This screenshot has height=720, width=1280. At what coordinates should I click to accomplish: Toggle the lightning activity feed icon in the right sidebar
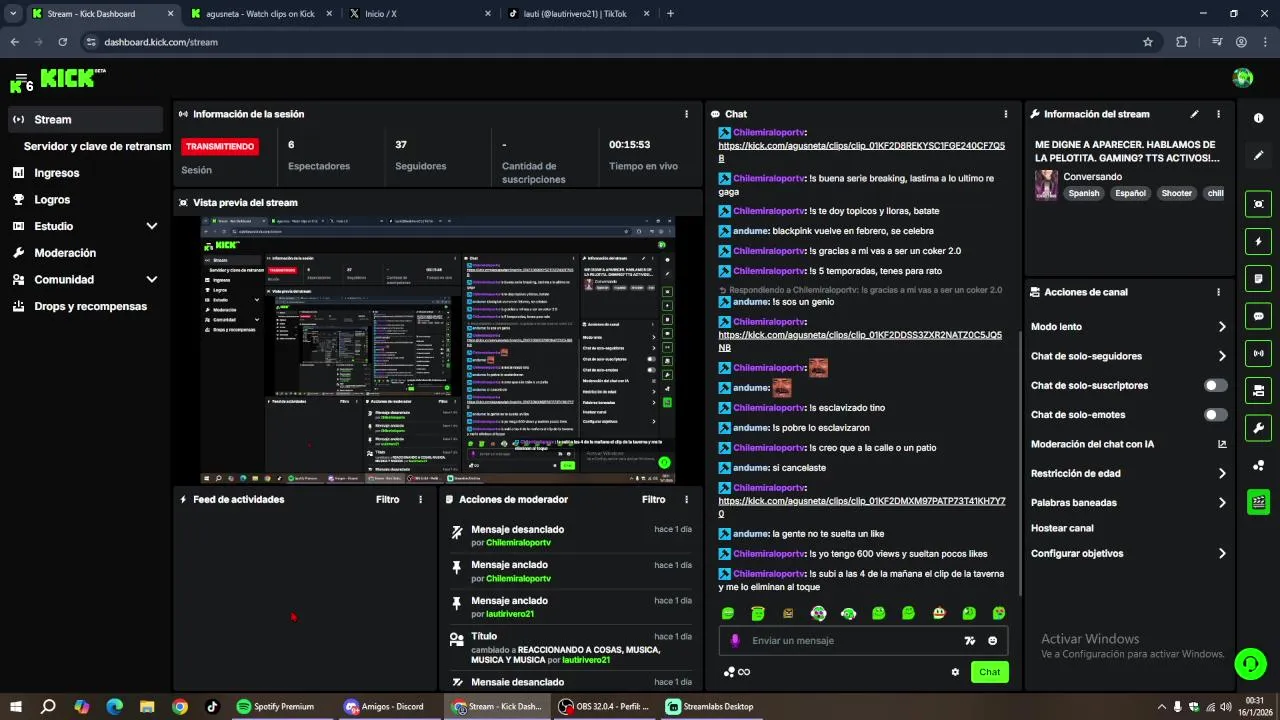(1258, 241)
